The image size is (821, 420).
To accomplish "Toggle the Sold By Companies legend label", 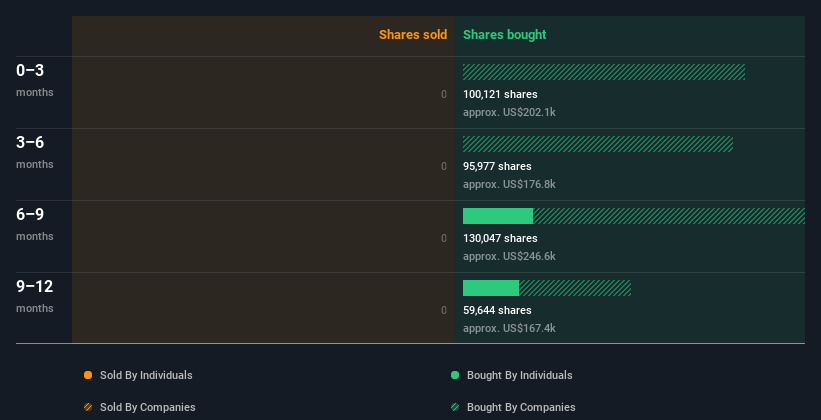I will pos(148,407).
